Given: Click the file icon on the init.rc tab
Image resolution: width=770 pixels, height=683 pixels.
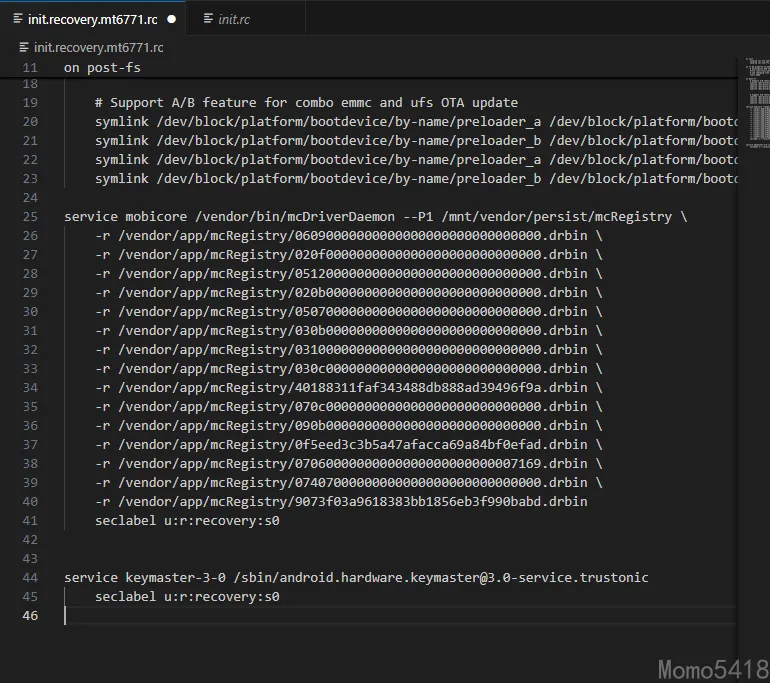Looking at the screenshot, I should coord(208,18).
